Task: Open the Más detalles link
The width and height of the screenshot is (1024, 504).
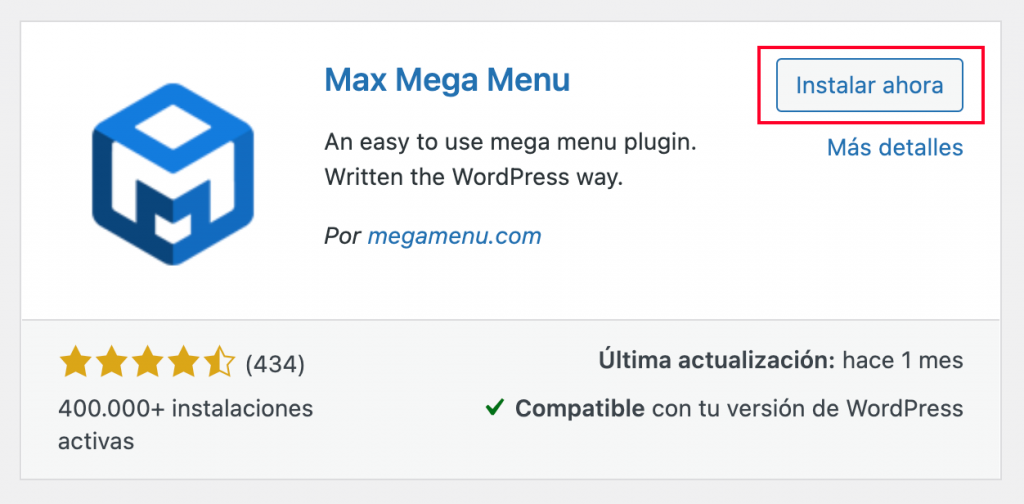Action: (894, 148)
